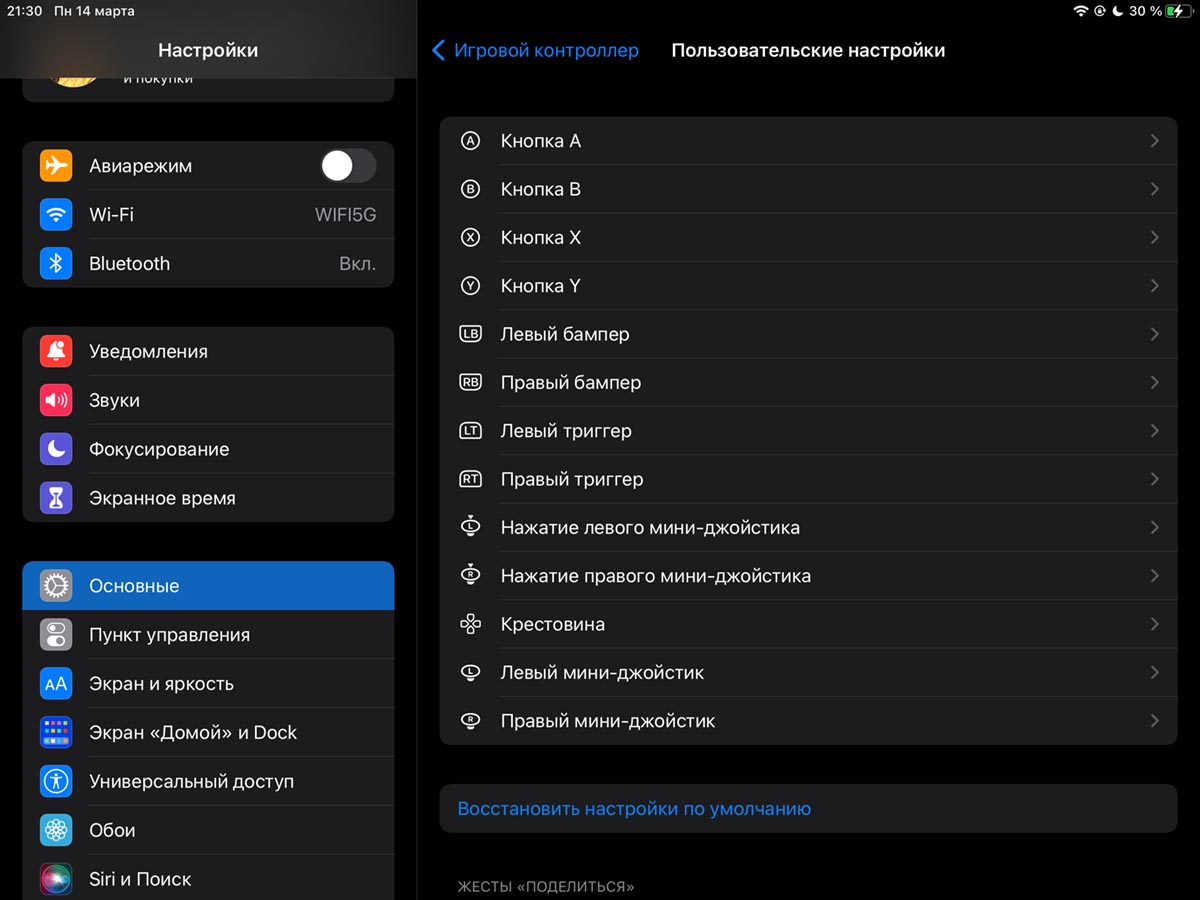Tap the Wi-Fi icon in sidebar
Screen dimensions: 1200x900
(x=56, y=215)
